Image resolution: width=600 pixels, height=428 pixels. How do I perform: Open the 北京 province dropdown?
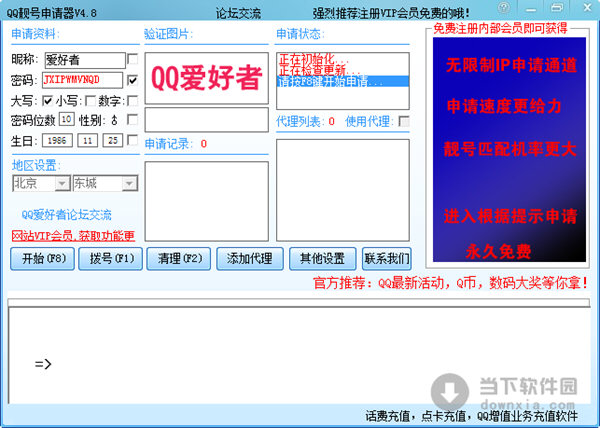click(x=62, y=184)
